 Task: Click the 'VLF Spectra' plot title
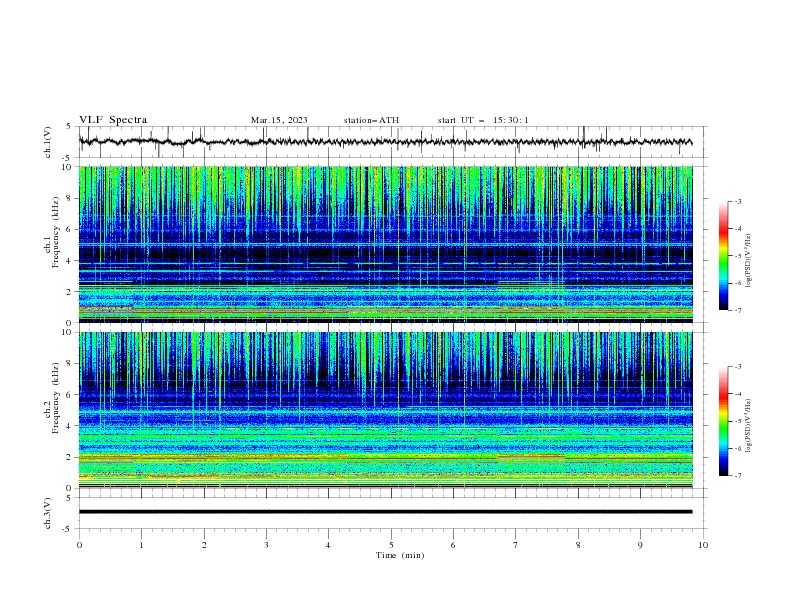pos(113,120)
